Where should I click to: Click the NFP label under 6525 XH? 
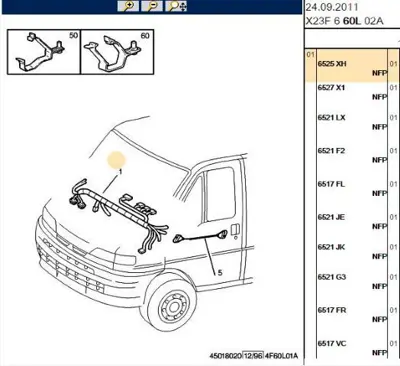379,73
